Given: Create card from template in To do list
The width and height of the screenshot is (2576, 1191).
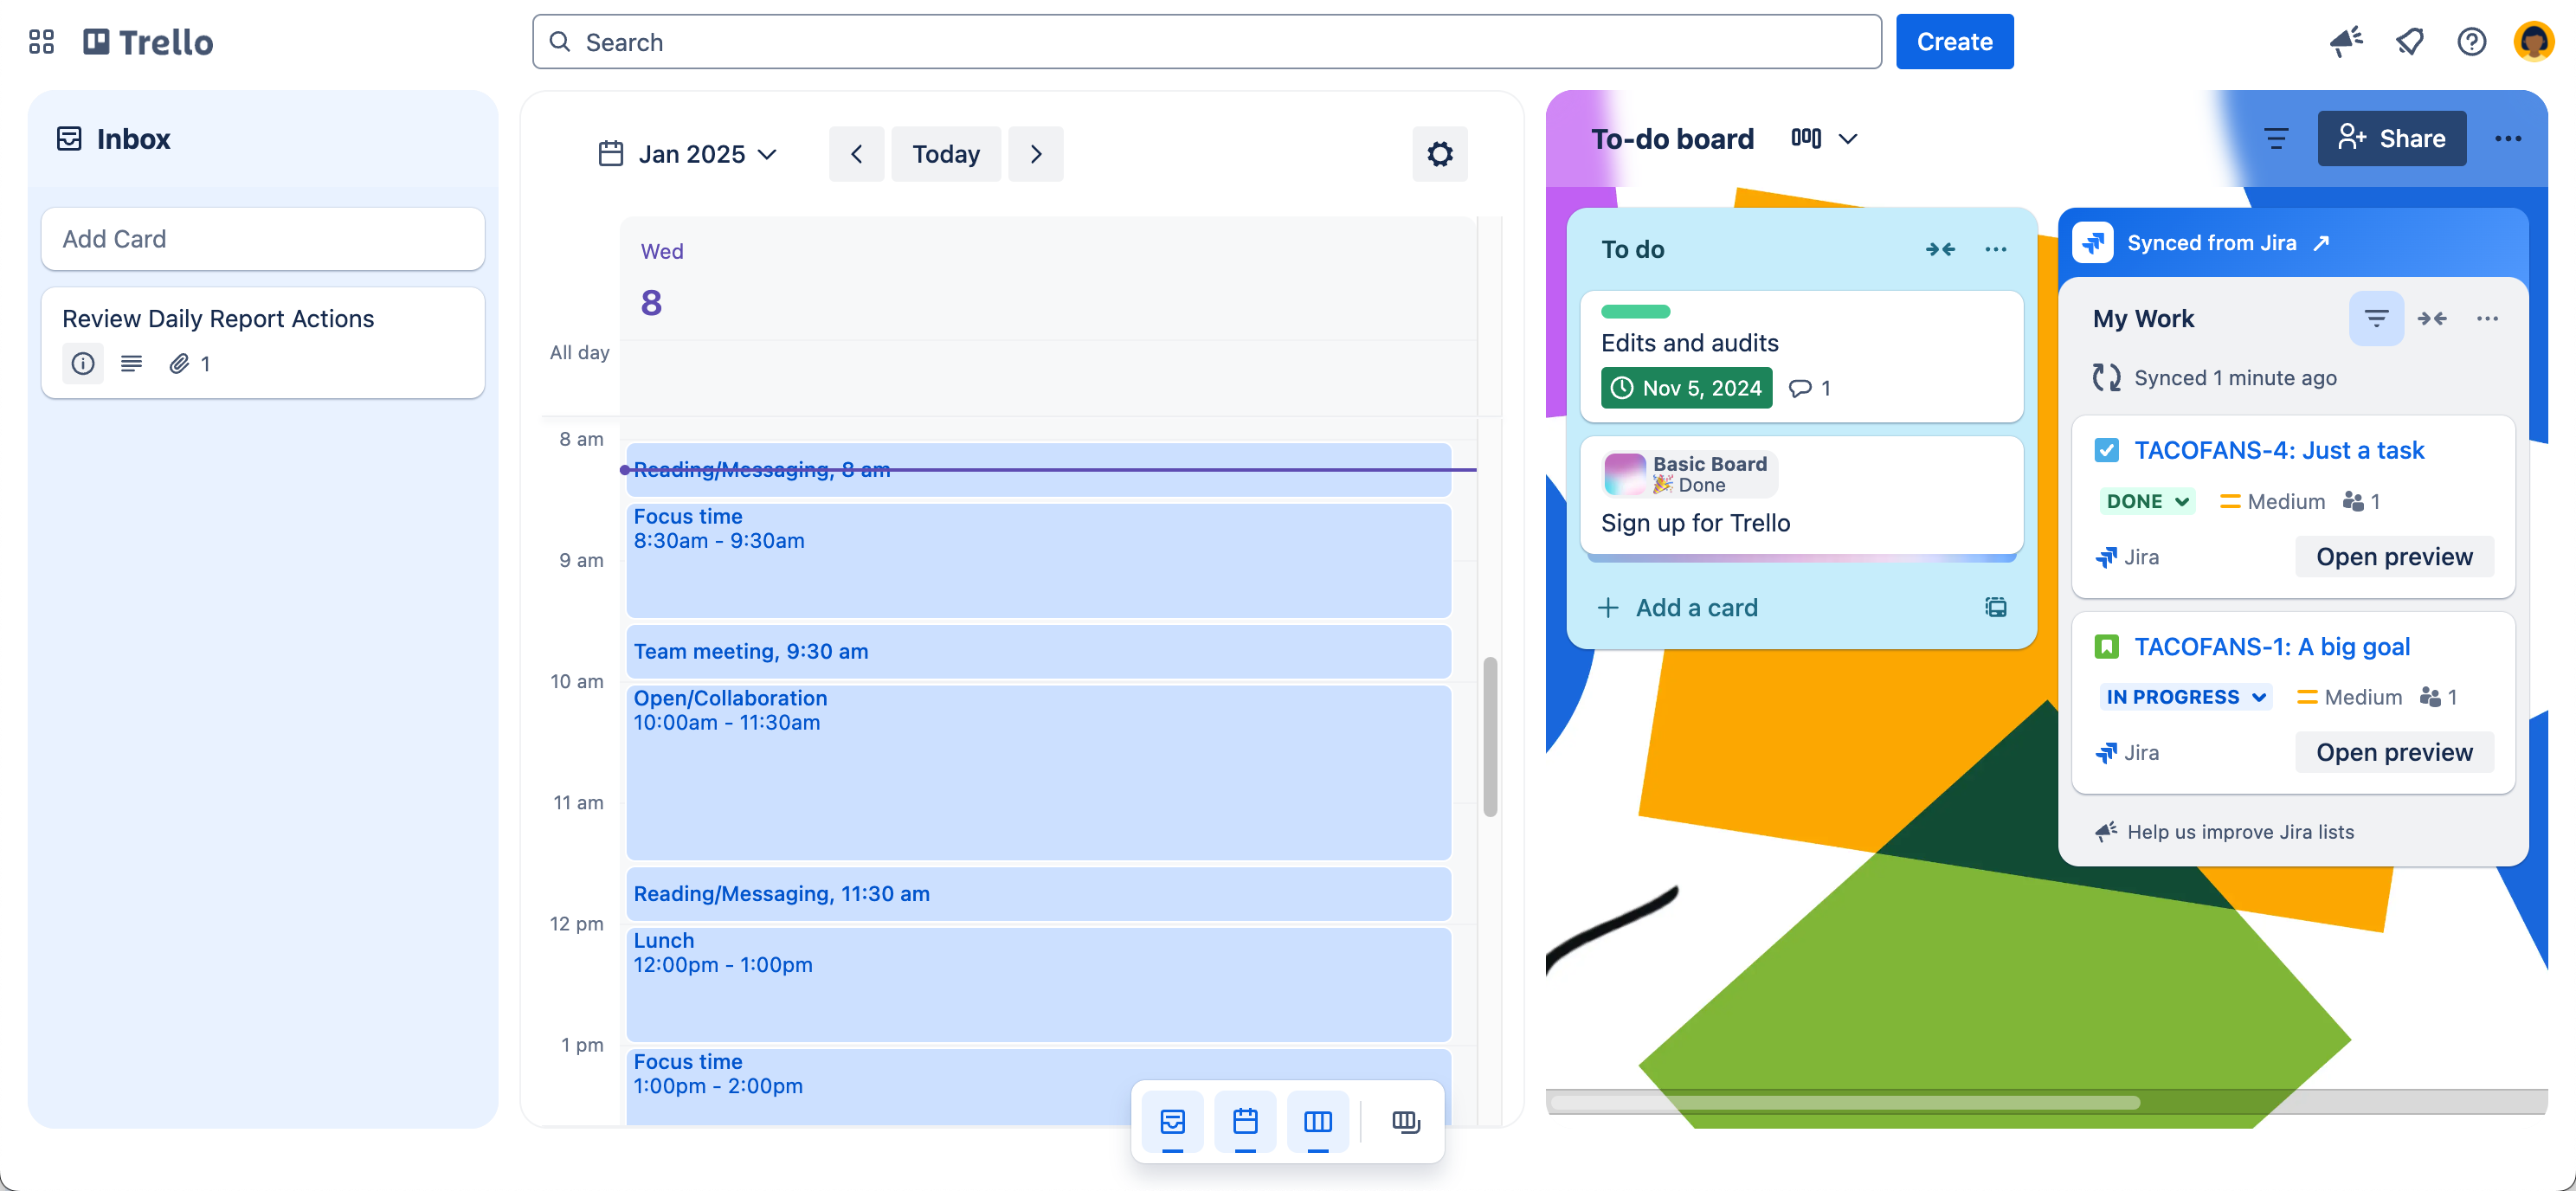Looking at the screenshot, I should coord(1995,607).
